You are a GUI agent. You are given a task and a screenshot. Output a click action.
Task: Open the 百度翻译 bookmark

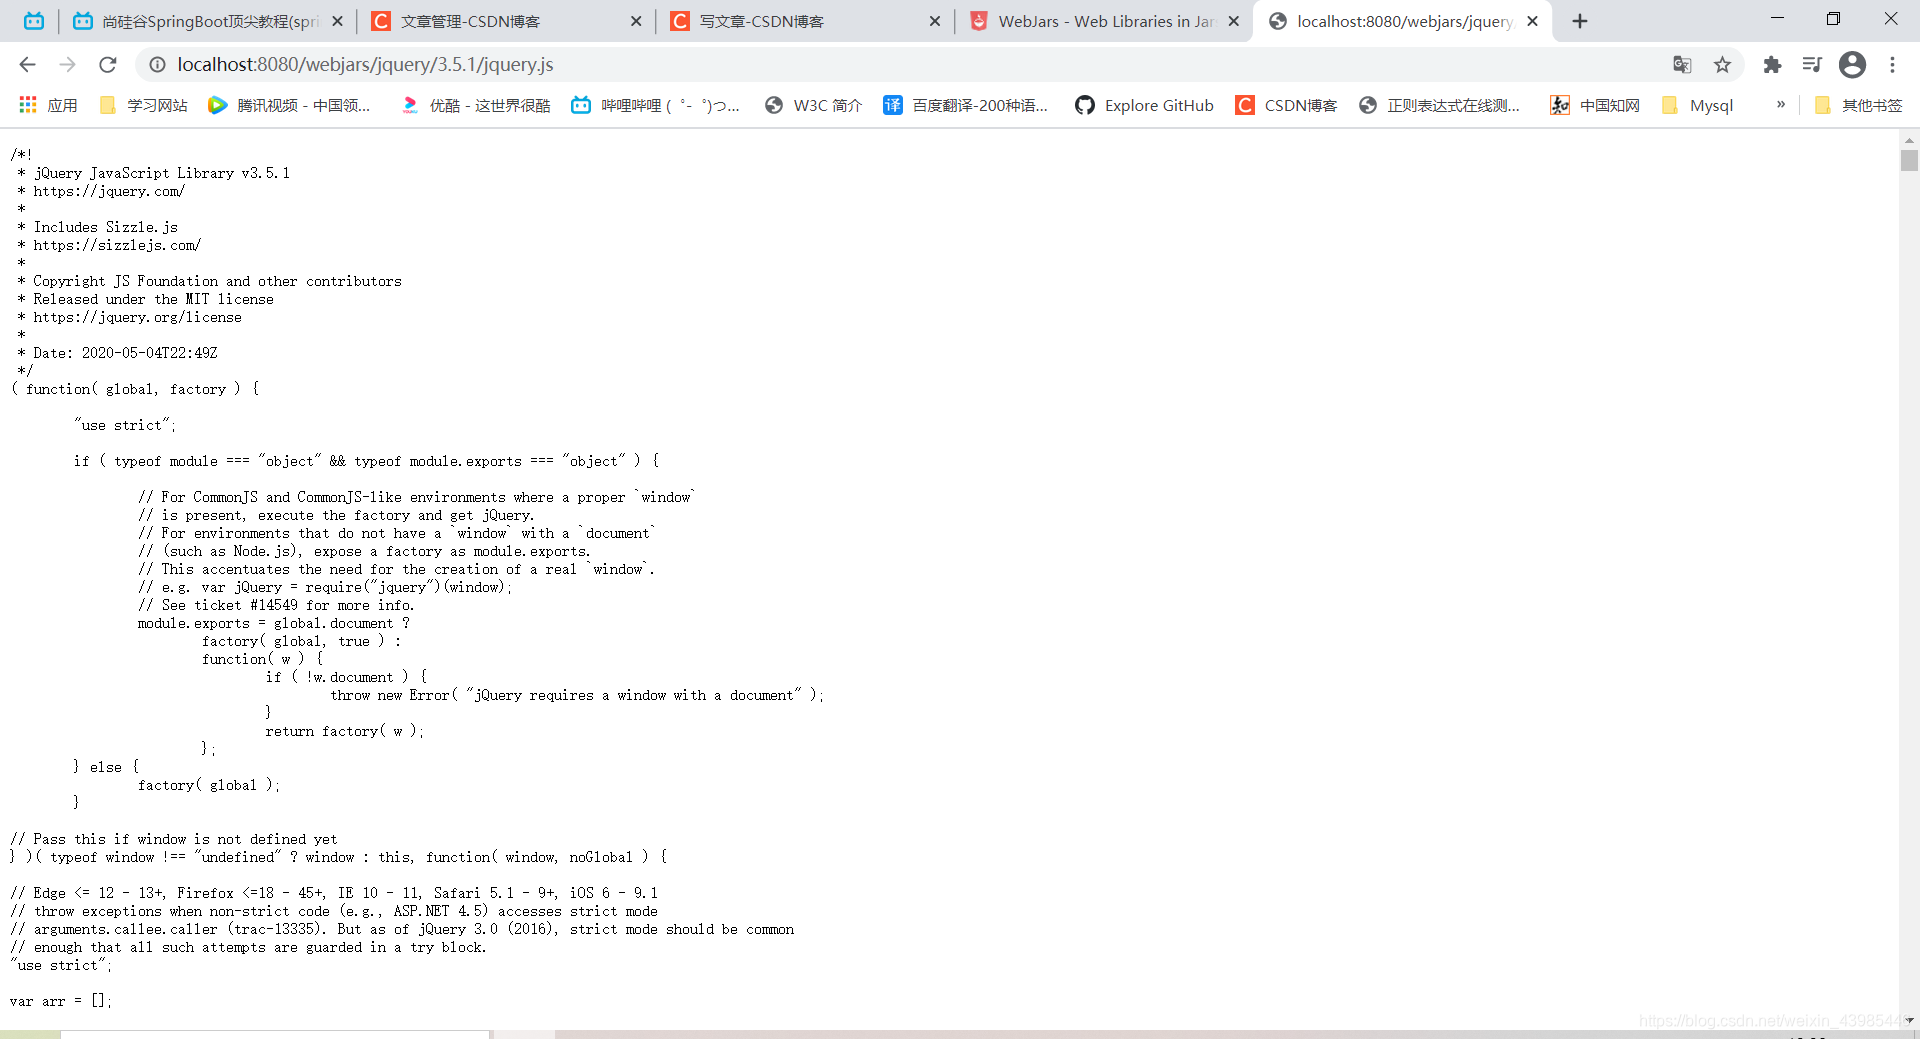[966, 105]
